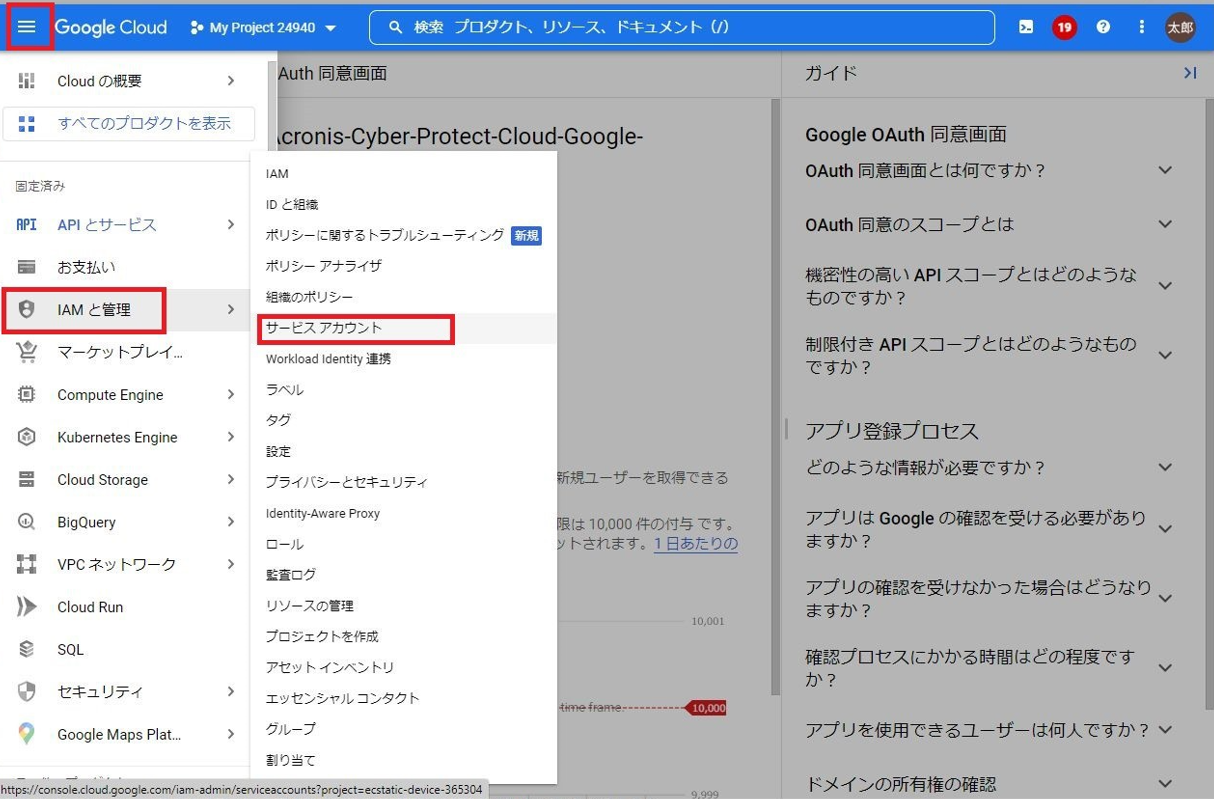Click すべてのプロダクトを表示 button

(129, 124)
